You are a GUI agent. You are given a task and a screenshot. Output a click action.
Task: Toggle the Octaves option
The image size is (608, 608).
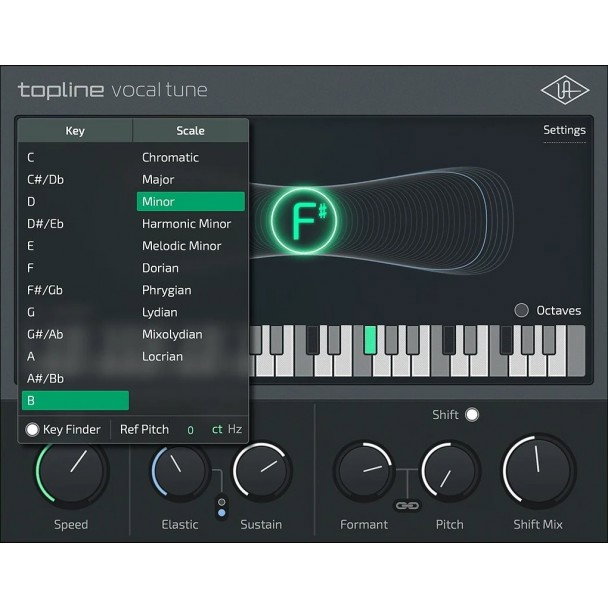coord(522,310)
